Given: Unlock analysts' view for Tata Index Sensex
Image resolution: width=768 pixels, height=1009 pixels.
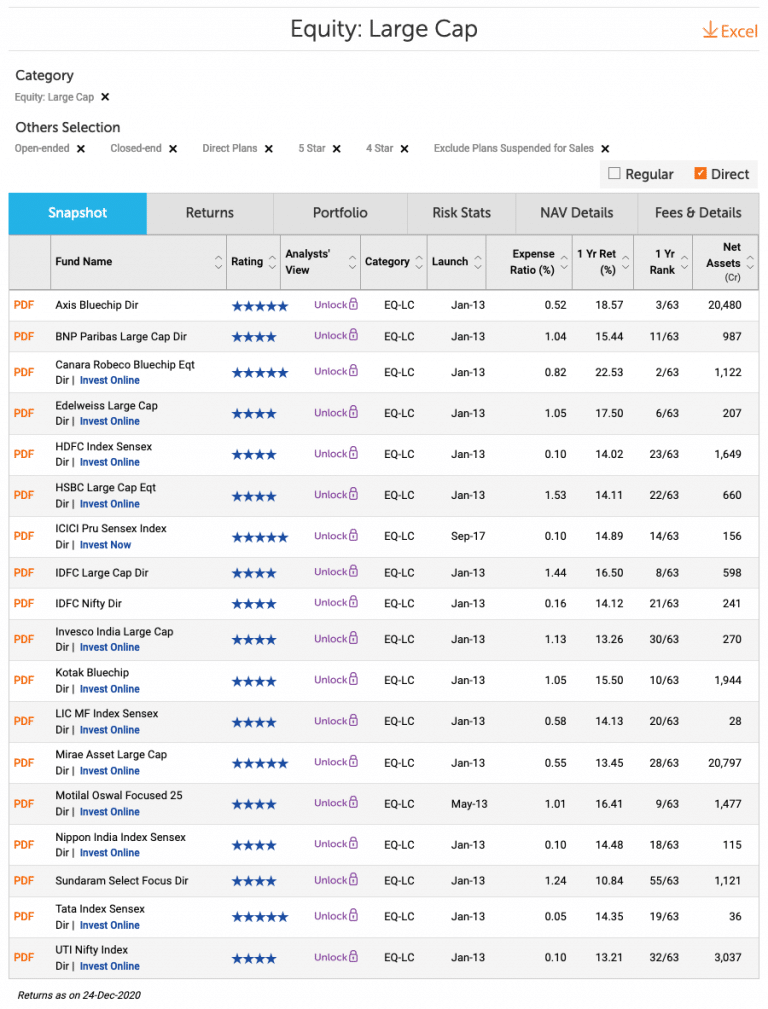Looking at the screenshot, I should point(336,916).
